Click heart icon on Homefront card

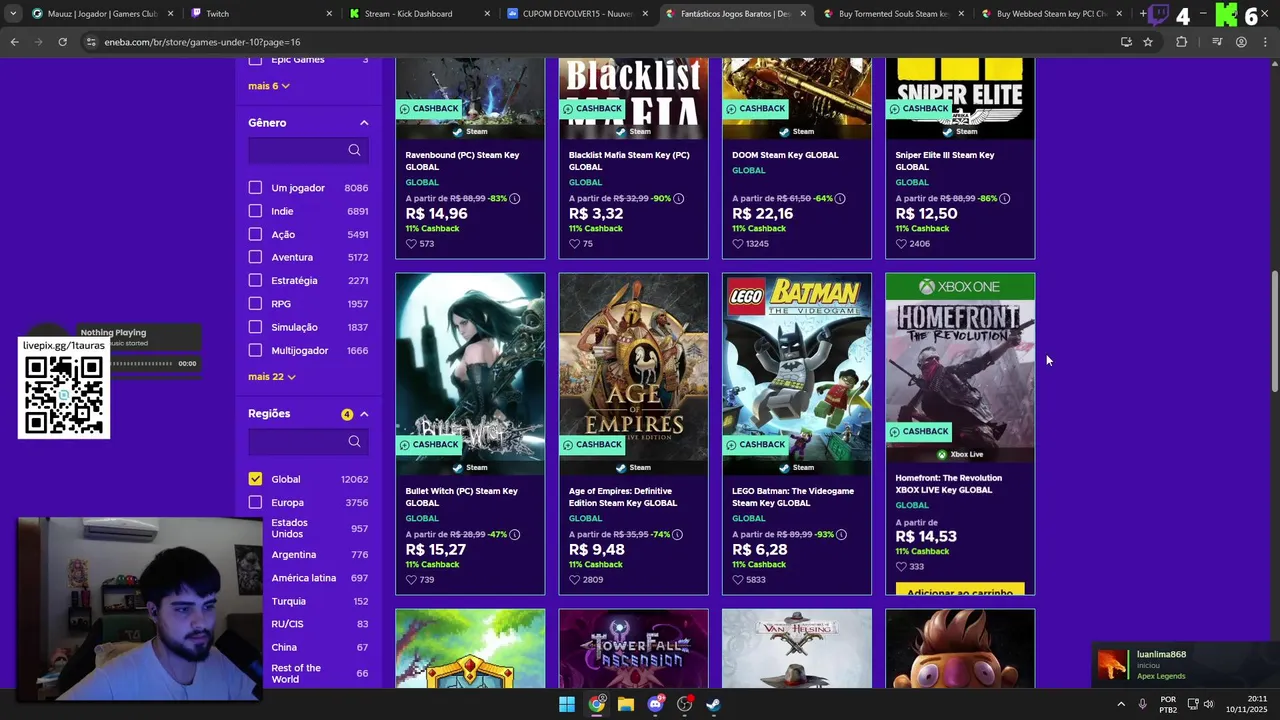point(901,567)
